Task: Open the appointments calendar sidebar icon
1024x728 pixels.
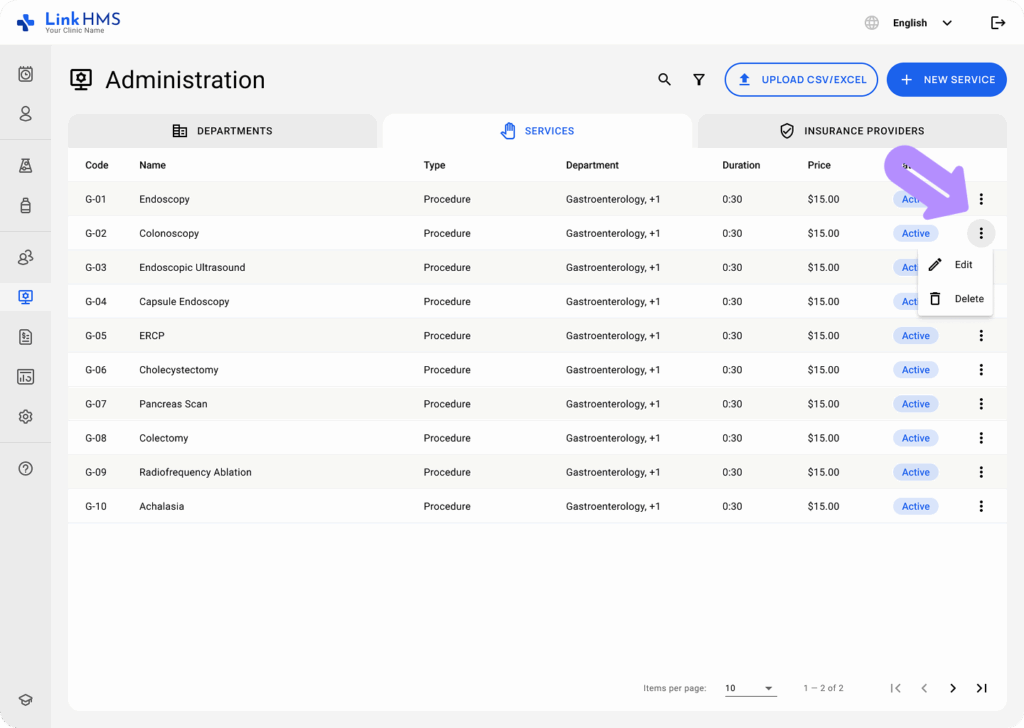Action: click(x=26, y=74)
